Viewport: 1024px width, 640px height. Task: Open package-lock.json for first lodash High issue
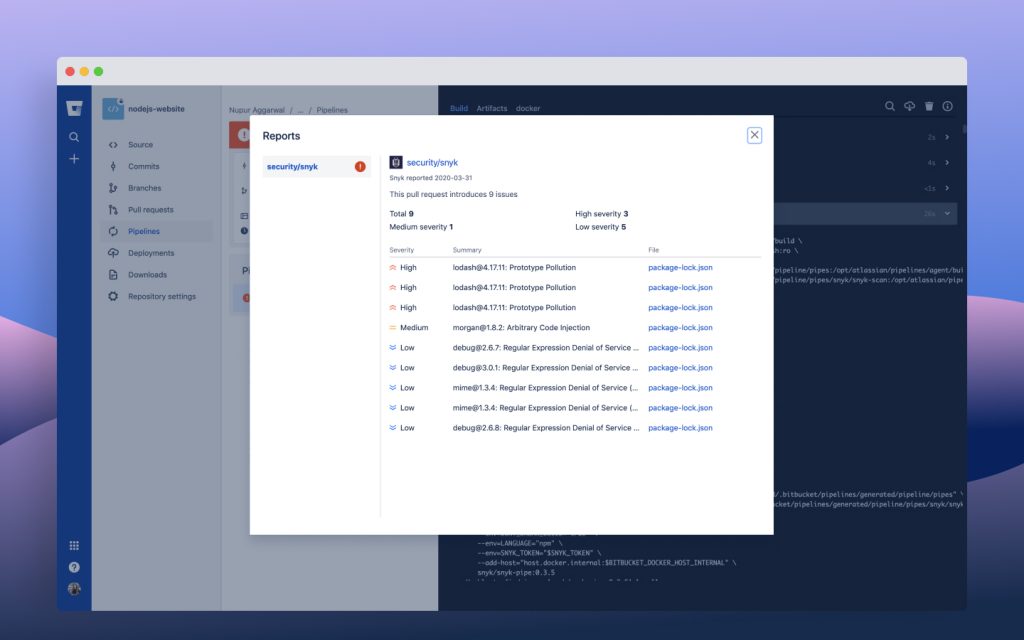[680, 268]
